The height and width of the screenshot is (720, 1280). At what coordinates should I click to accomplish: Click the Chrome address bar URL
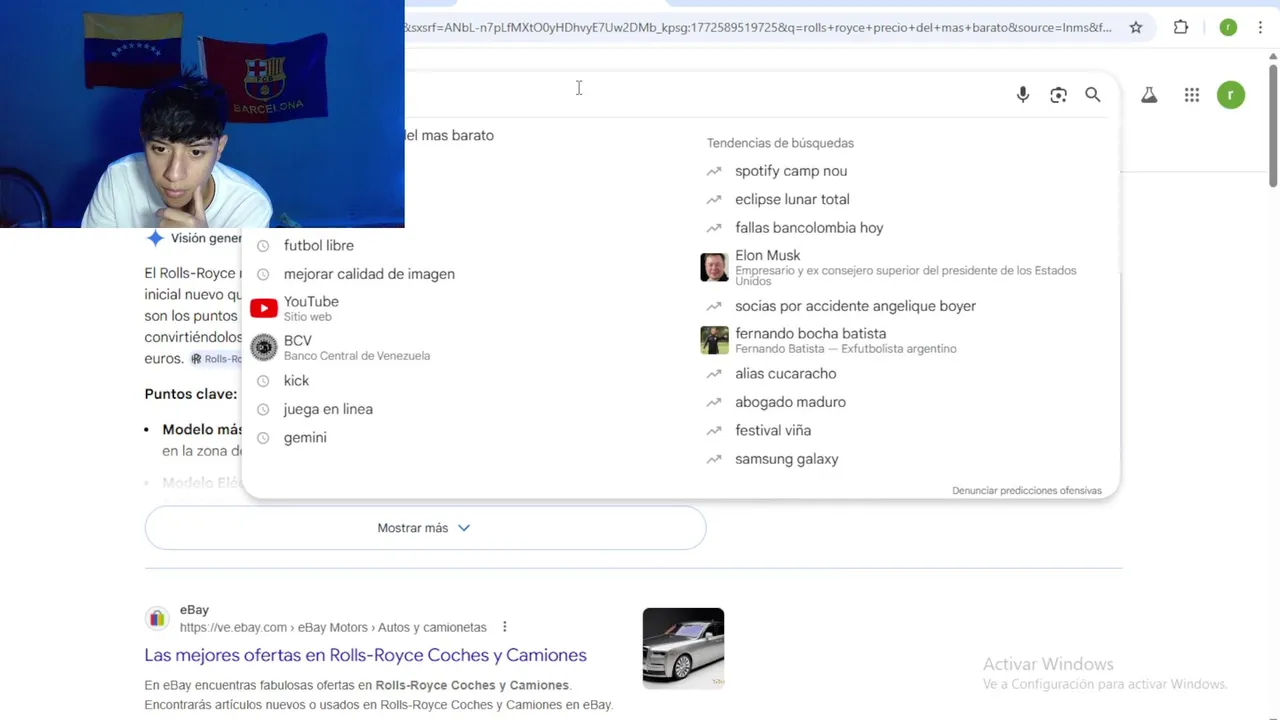click(x=757, y=28)
